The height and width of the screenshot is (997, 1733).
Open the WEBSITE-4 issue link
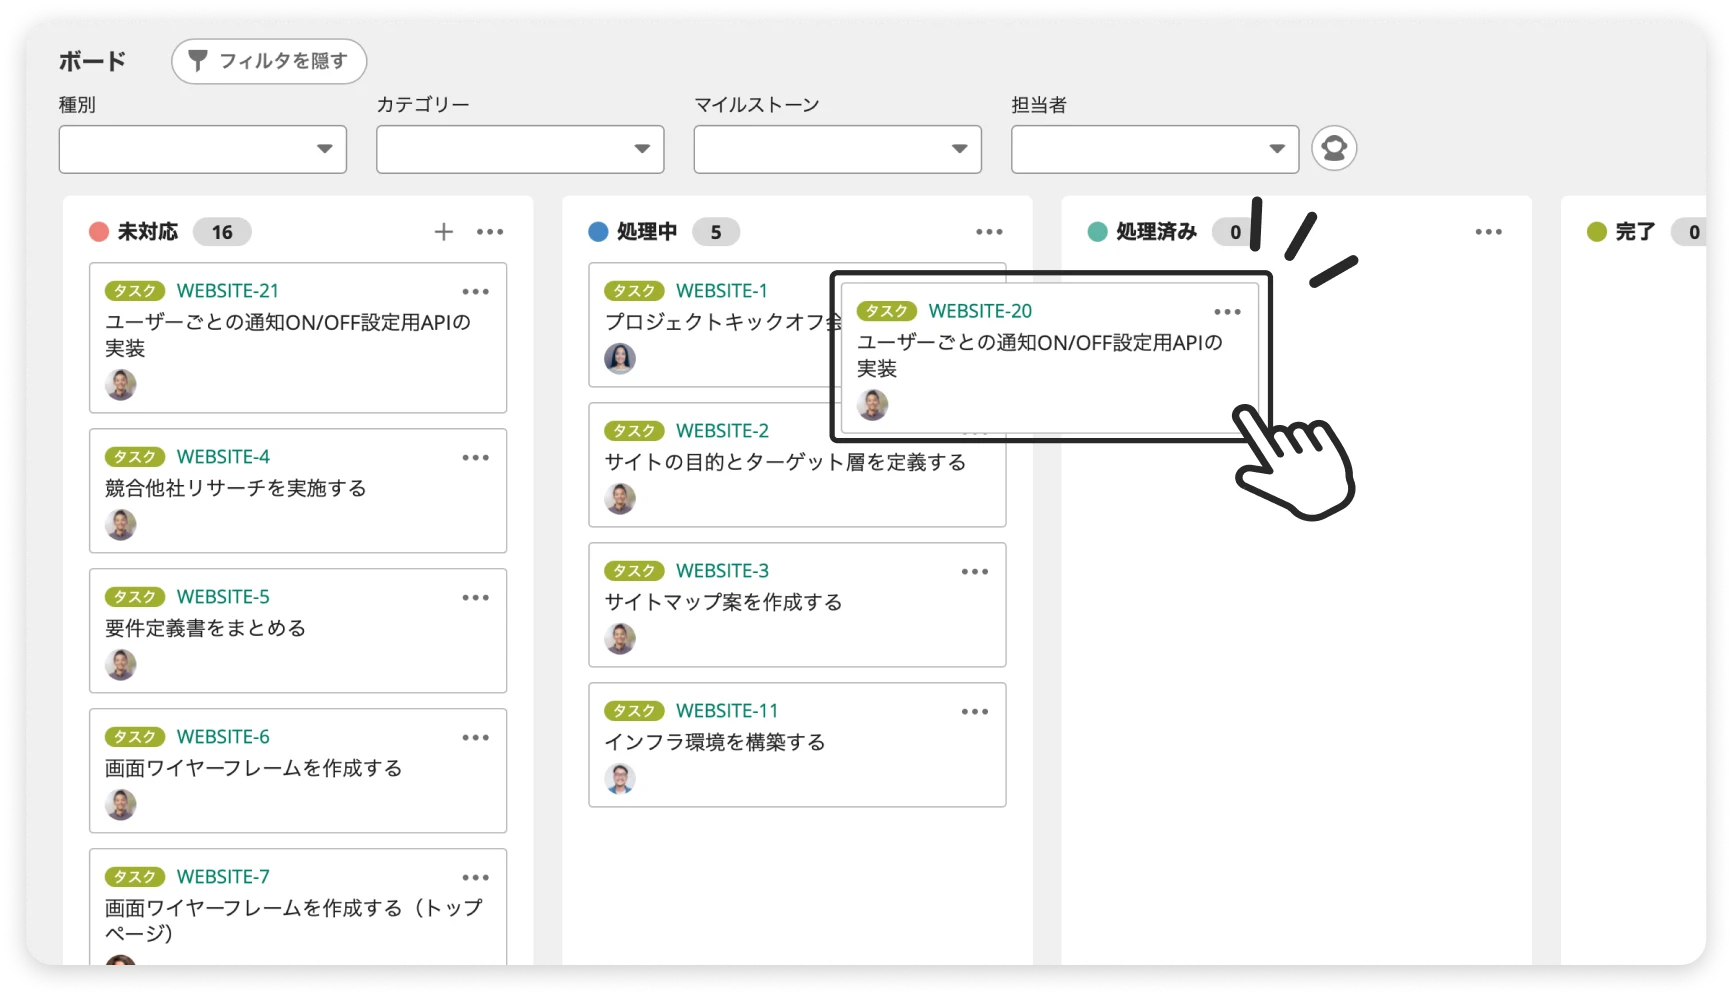[x=223, y=457]
